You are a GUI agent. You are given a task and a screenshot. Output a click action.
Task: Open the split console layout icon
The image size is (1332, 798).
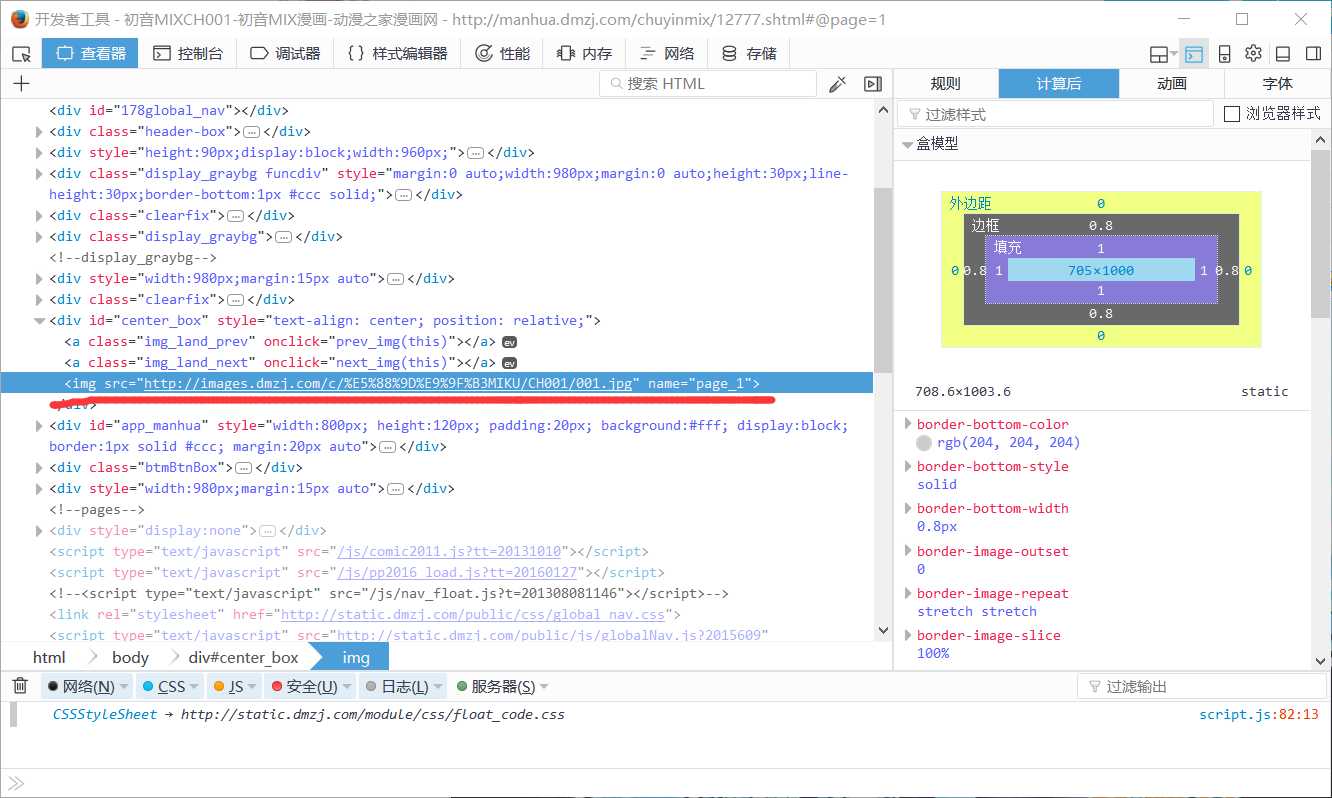pos(1163,54)
